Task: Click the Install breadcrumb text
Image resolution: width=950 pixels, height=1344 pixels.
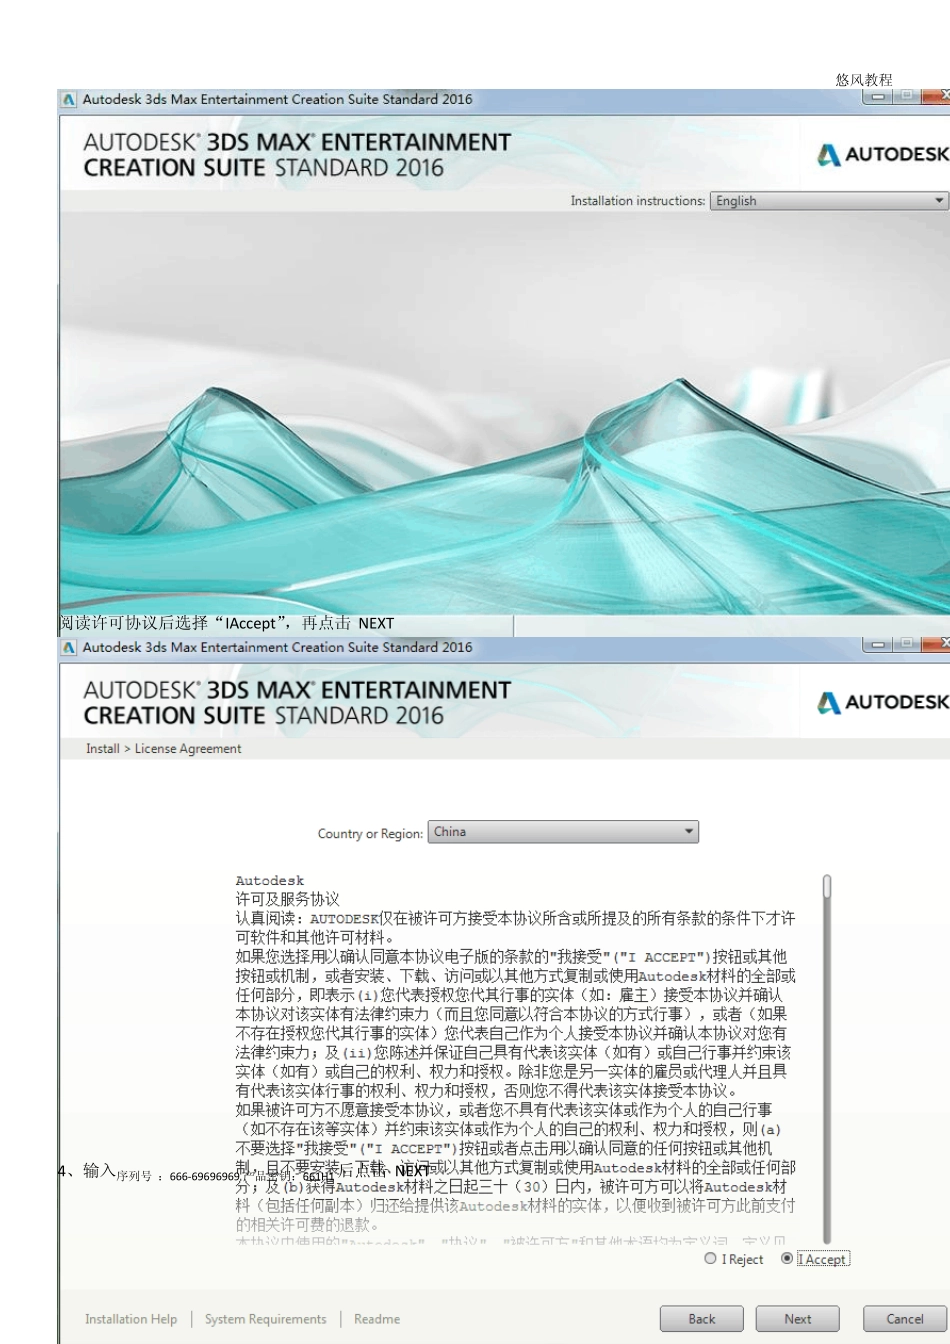Action: click(102, 749)
